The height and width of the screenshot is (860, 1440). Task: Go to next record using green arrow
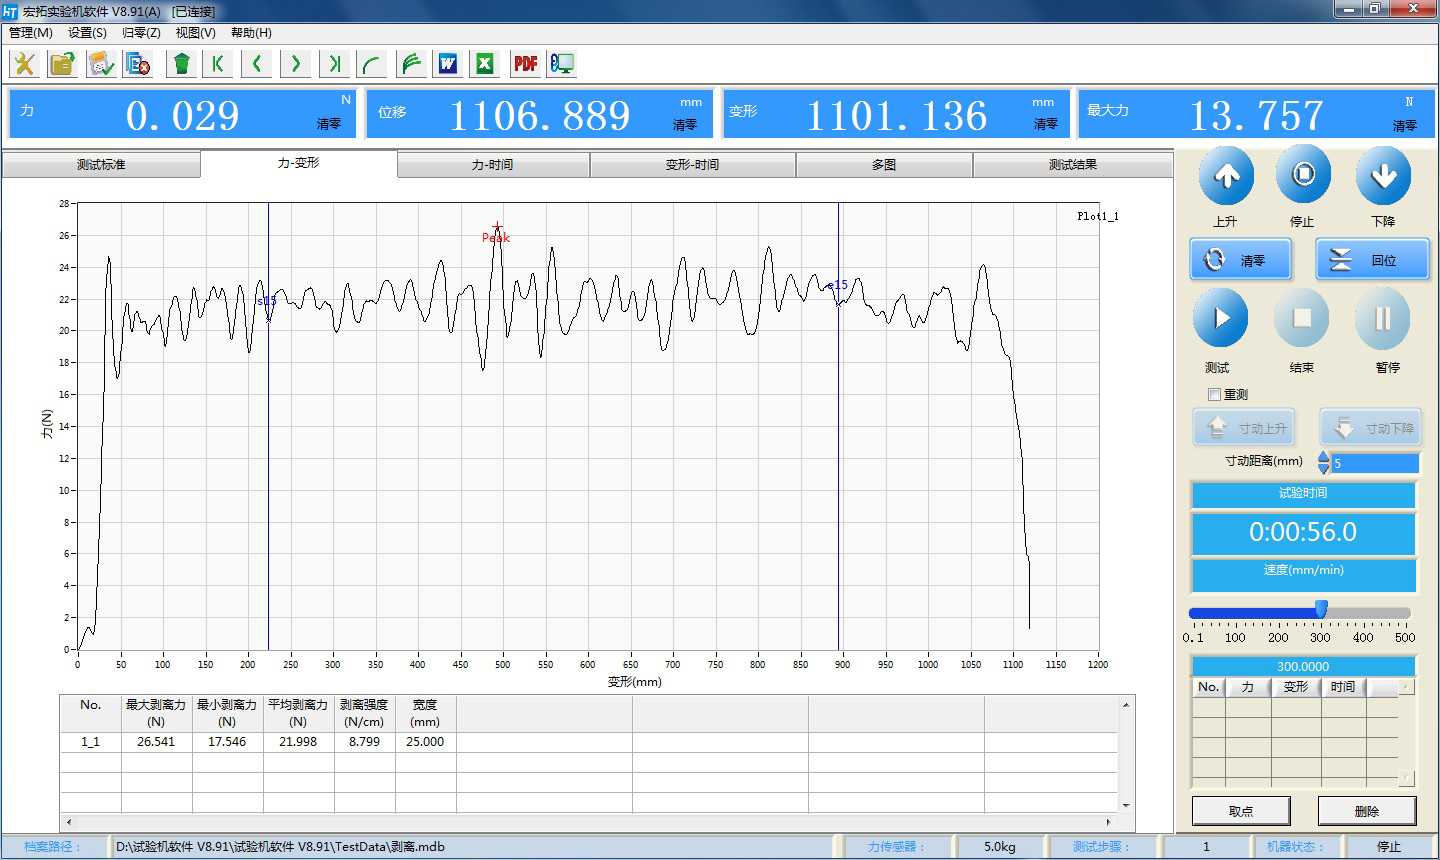click(x=295, y=64)
